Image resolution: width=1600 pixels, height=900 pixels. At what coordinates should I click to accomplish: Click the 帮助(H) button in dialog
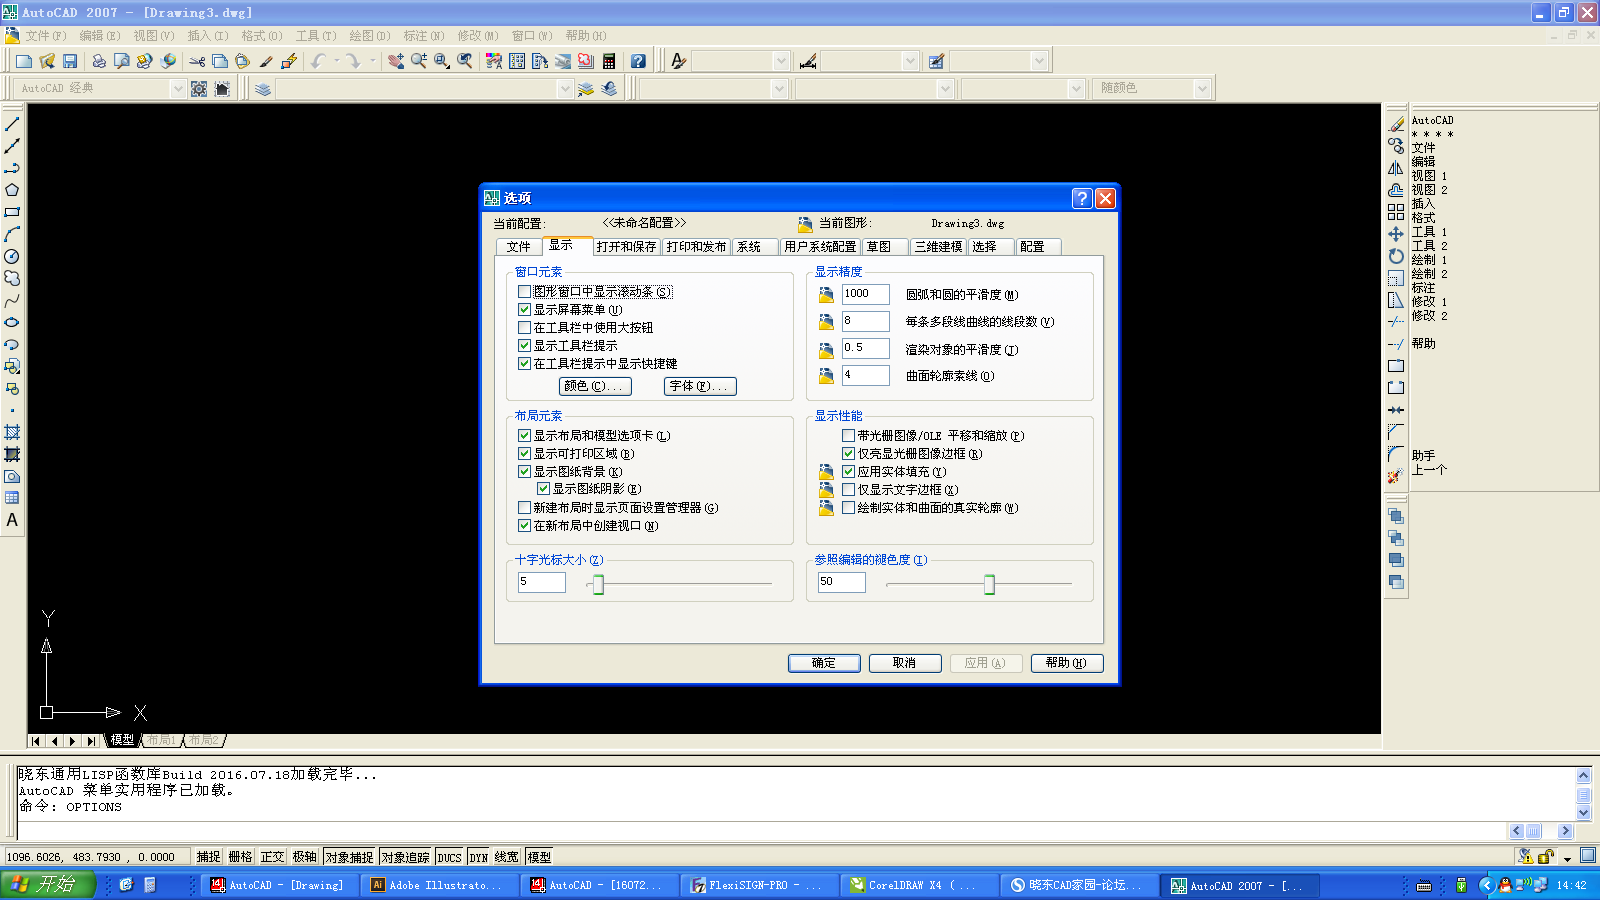pos(1067,663)
